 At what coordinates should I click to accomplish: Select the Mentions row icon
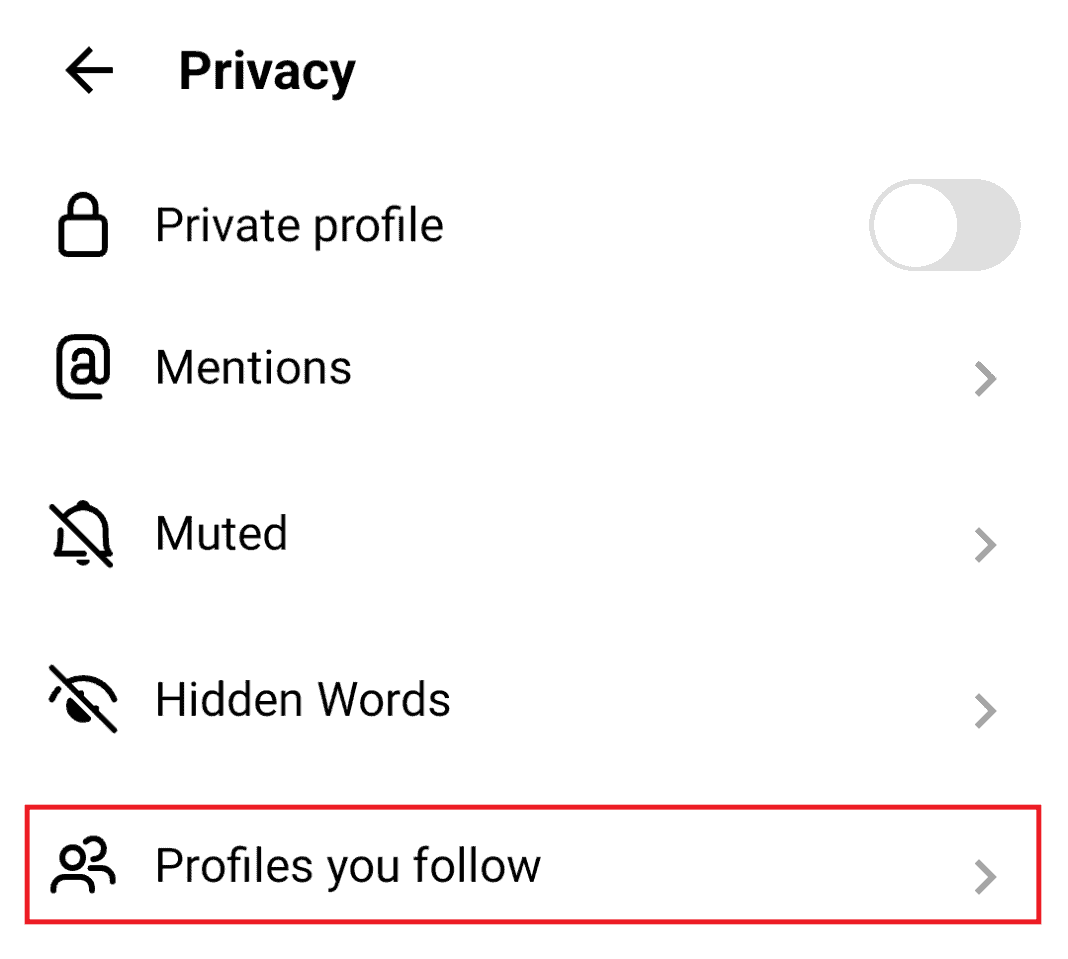tap(82, 367)
